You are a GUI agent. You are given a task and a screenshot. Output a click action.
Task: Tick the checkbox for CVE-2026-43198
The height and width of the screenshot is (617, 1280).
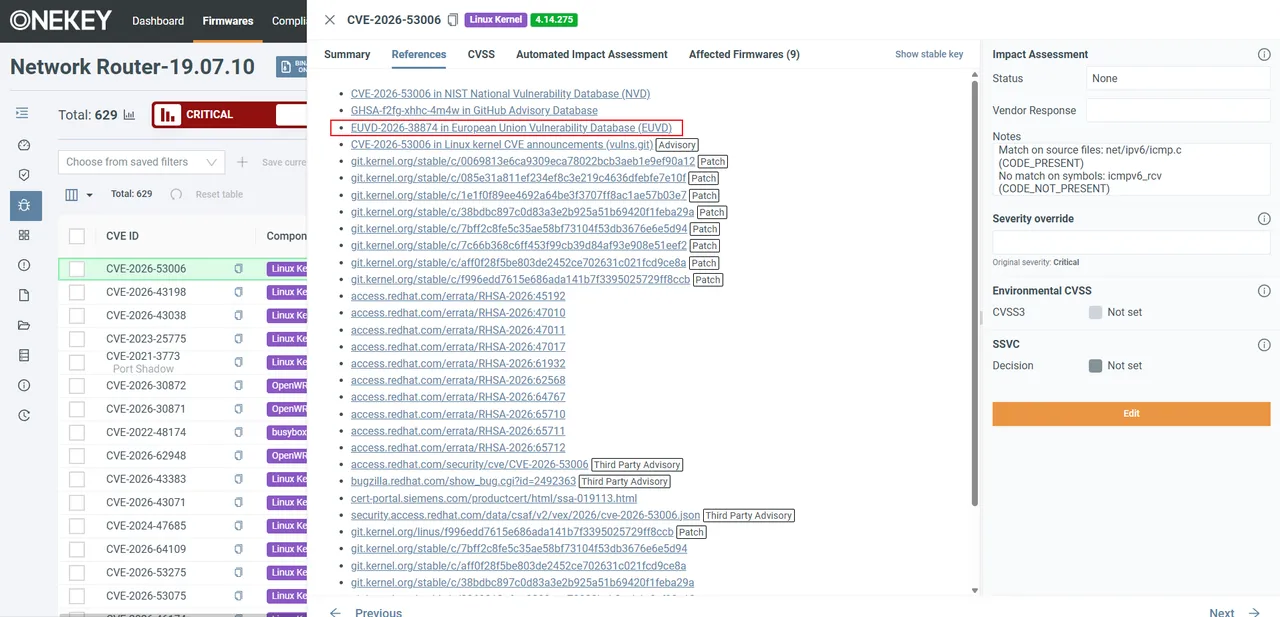[x=77, y=292]
